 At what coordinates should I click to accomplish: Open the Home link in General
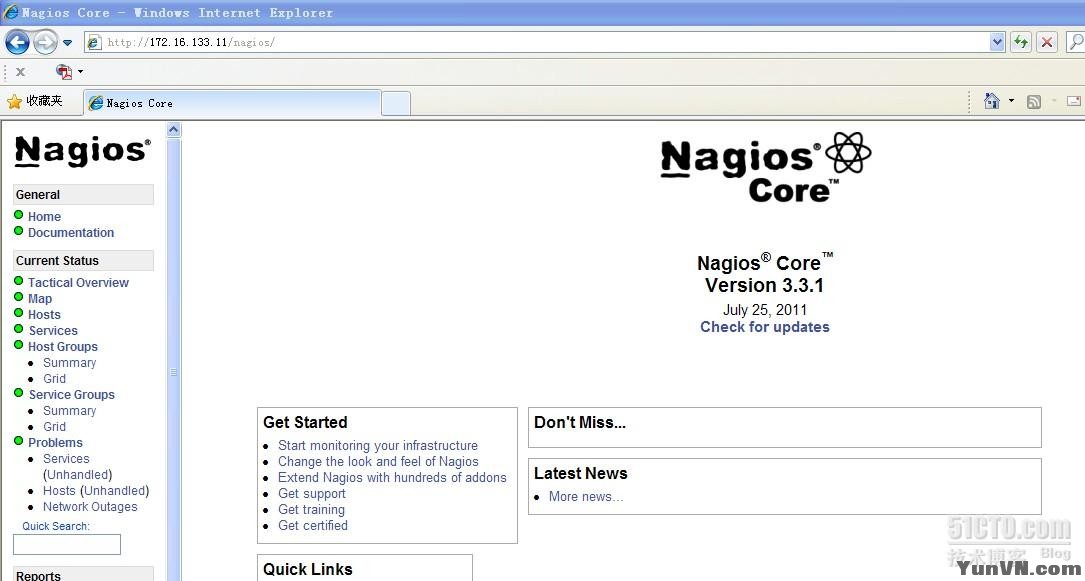pyautogui.click(x=44, y=216)
